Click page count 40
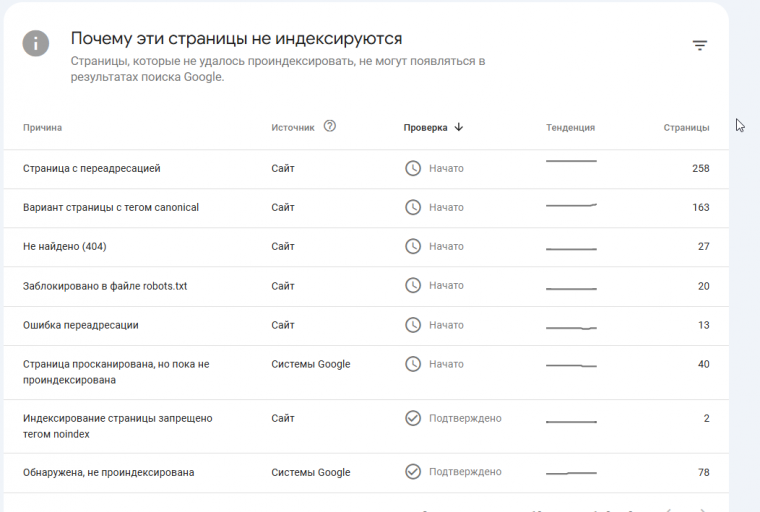Viewport: 760px width, 512px height. 703,364
